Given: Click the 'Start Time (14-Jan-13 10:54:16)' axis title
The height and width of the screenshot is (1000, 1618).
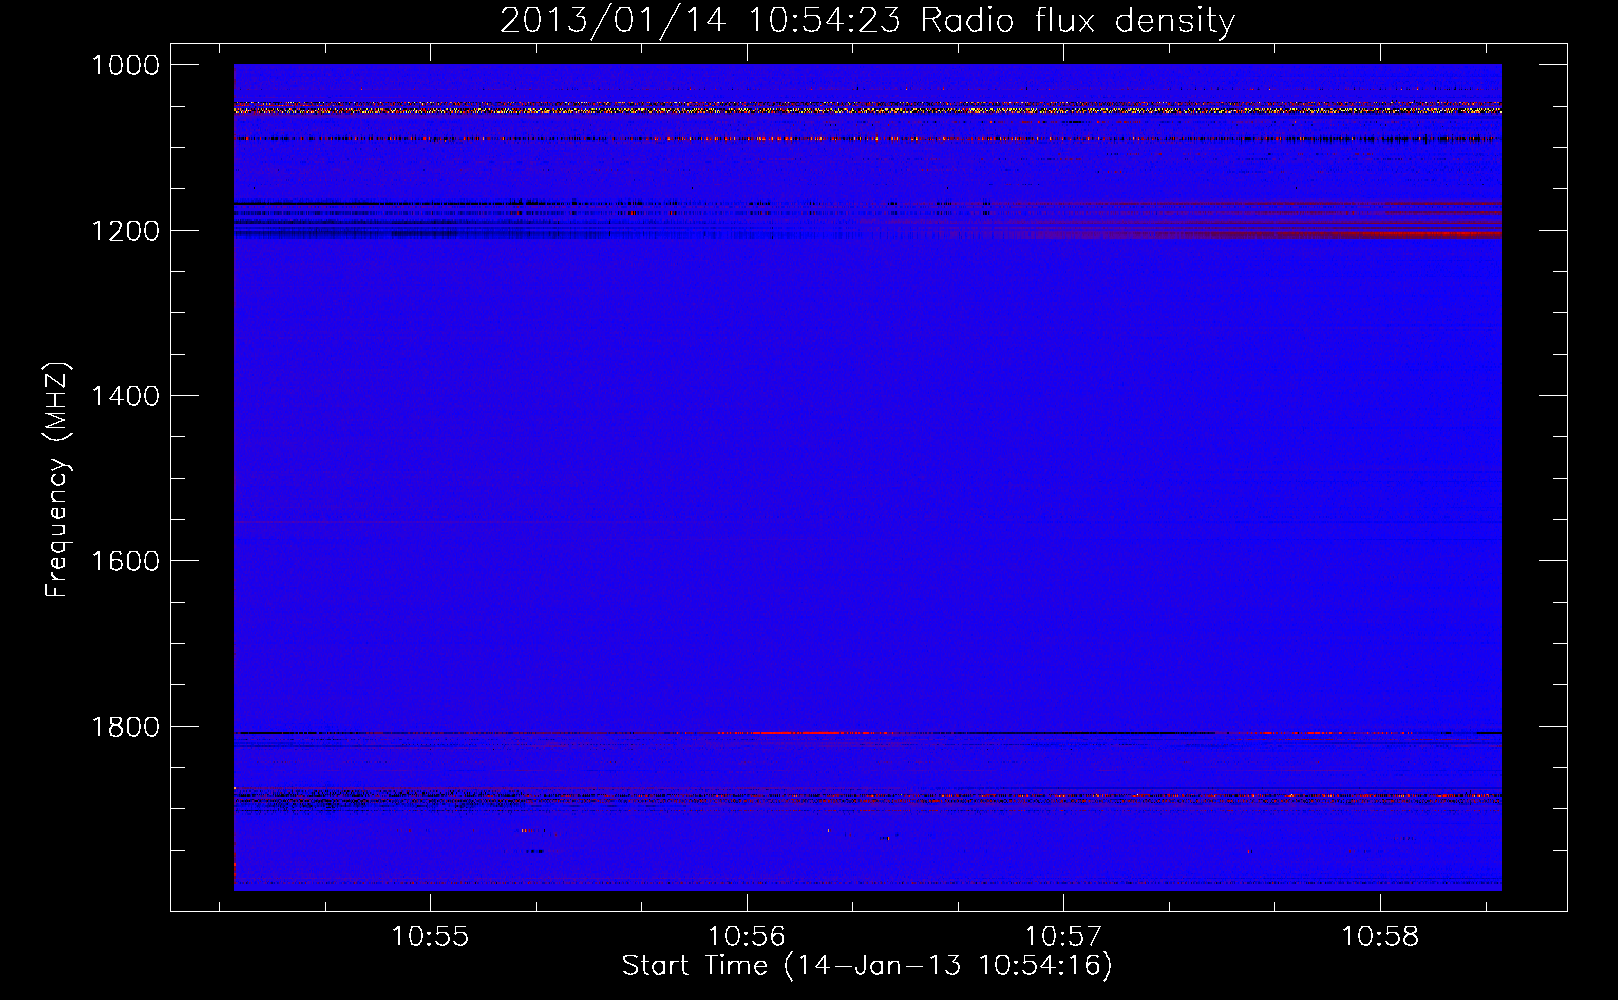Looking at the screenshot, I should (x=867, y=966).
